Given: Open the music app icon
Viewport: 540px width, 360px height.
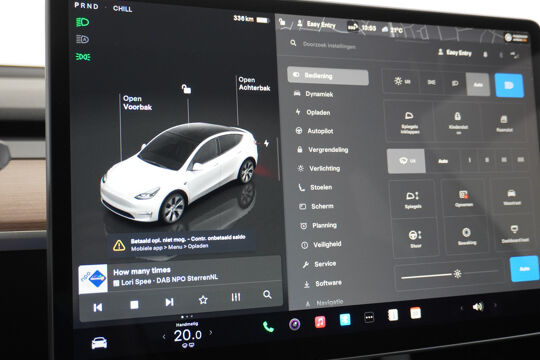Looking at the screenshot, I should point(320,322).
